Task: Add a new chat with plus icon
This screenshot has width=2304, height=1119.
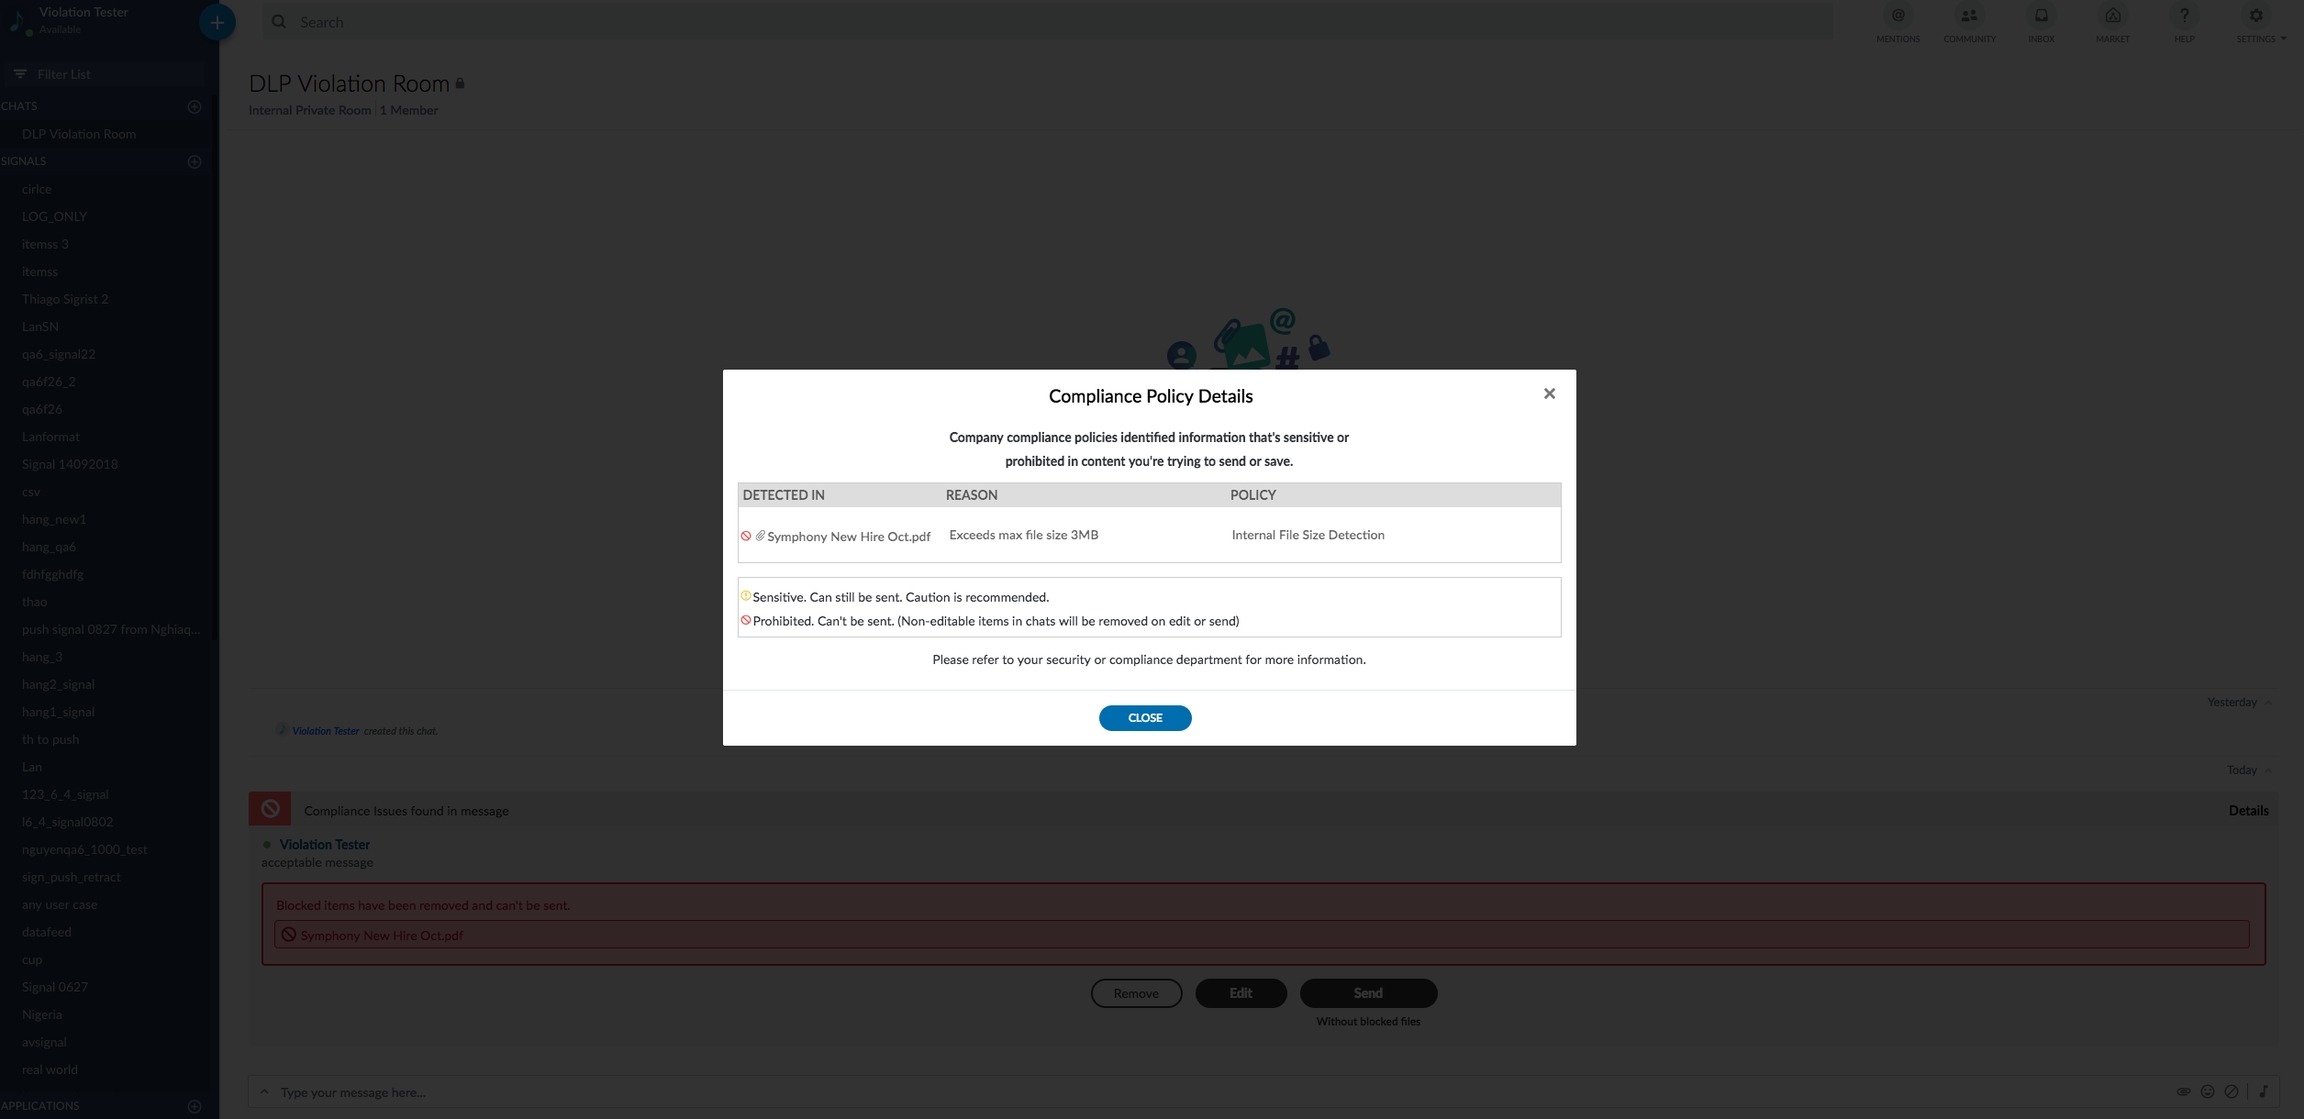Action: pyautogui.click(x=194, y=106)
